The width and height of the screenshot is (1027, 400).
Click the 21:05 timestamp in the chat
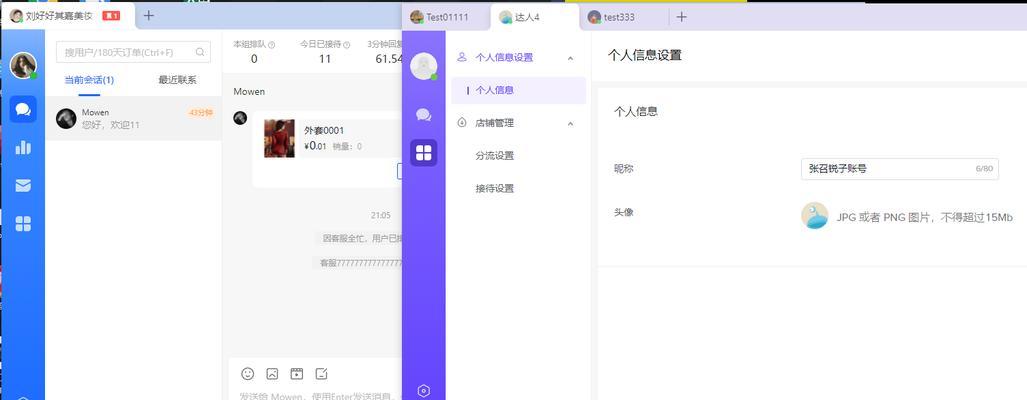(381, 215)
